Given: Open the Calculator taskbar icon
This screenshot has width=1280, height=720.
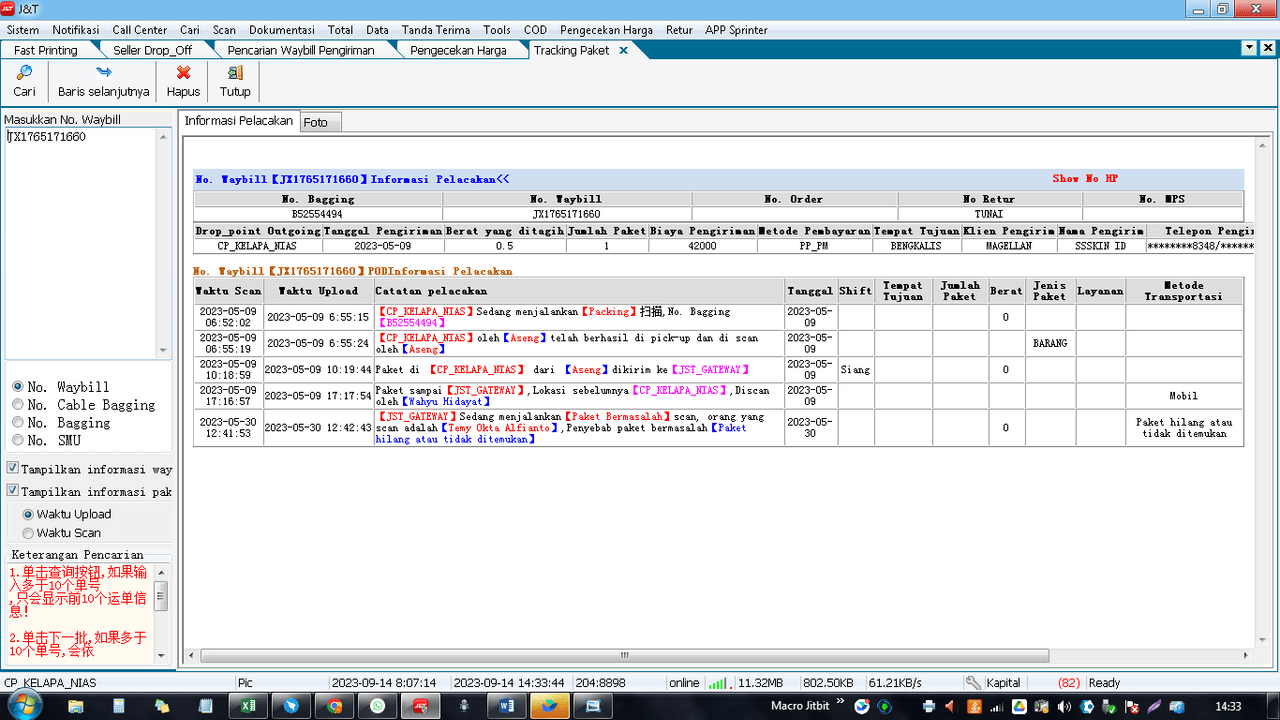Looking at the screenshot, I should point(119,706).
